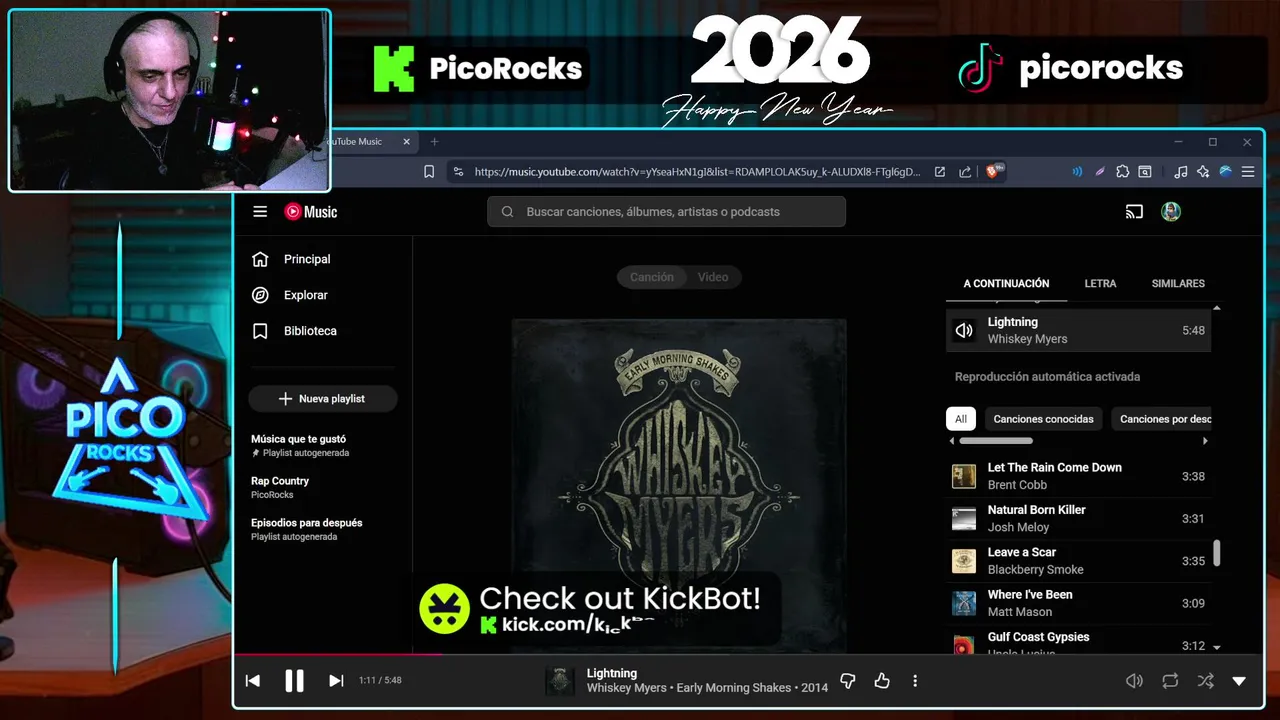Dislike the current song
The width and height of the screenshot is (1280, 720).
tap(848, 681)
